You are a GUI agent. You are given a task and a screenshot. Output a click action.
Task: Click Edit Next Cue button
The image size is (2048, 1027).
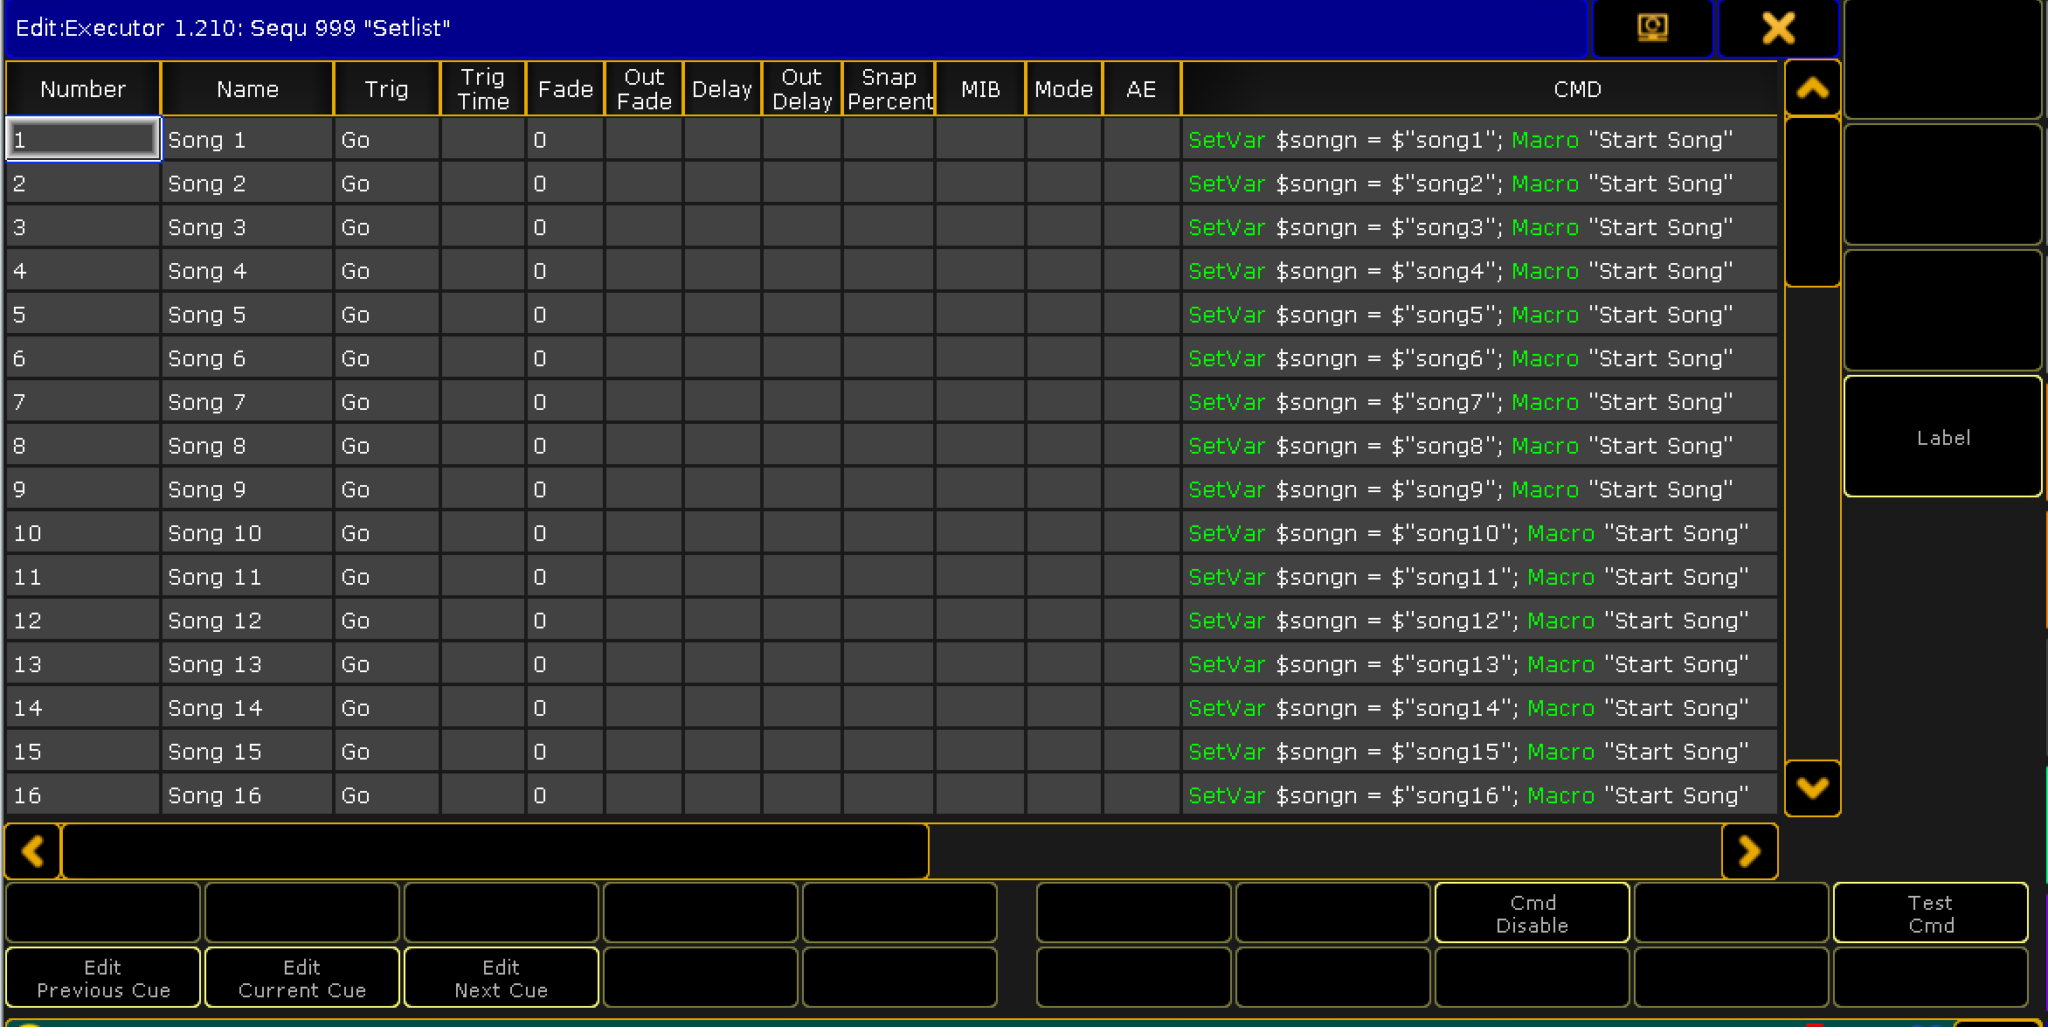[x=501, y=978]
